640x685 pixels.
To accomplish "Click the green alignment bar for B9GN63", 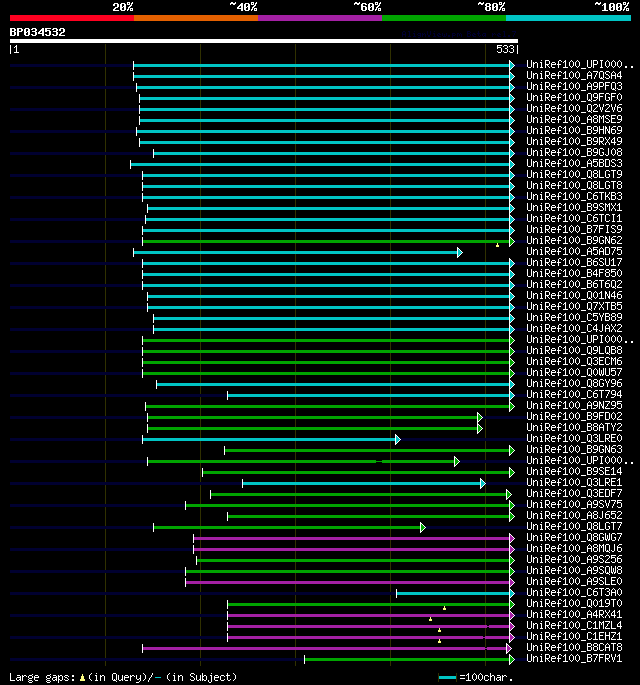I will [x=370, y=450].
